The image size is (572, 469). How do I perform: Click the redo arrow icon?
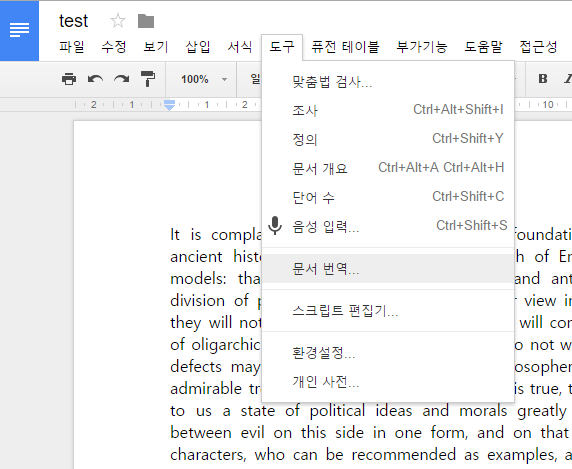pos(121,79)
